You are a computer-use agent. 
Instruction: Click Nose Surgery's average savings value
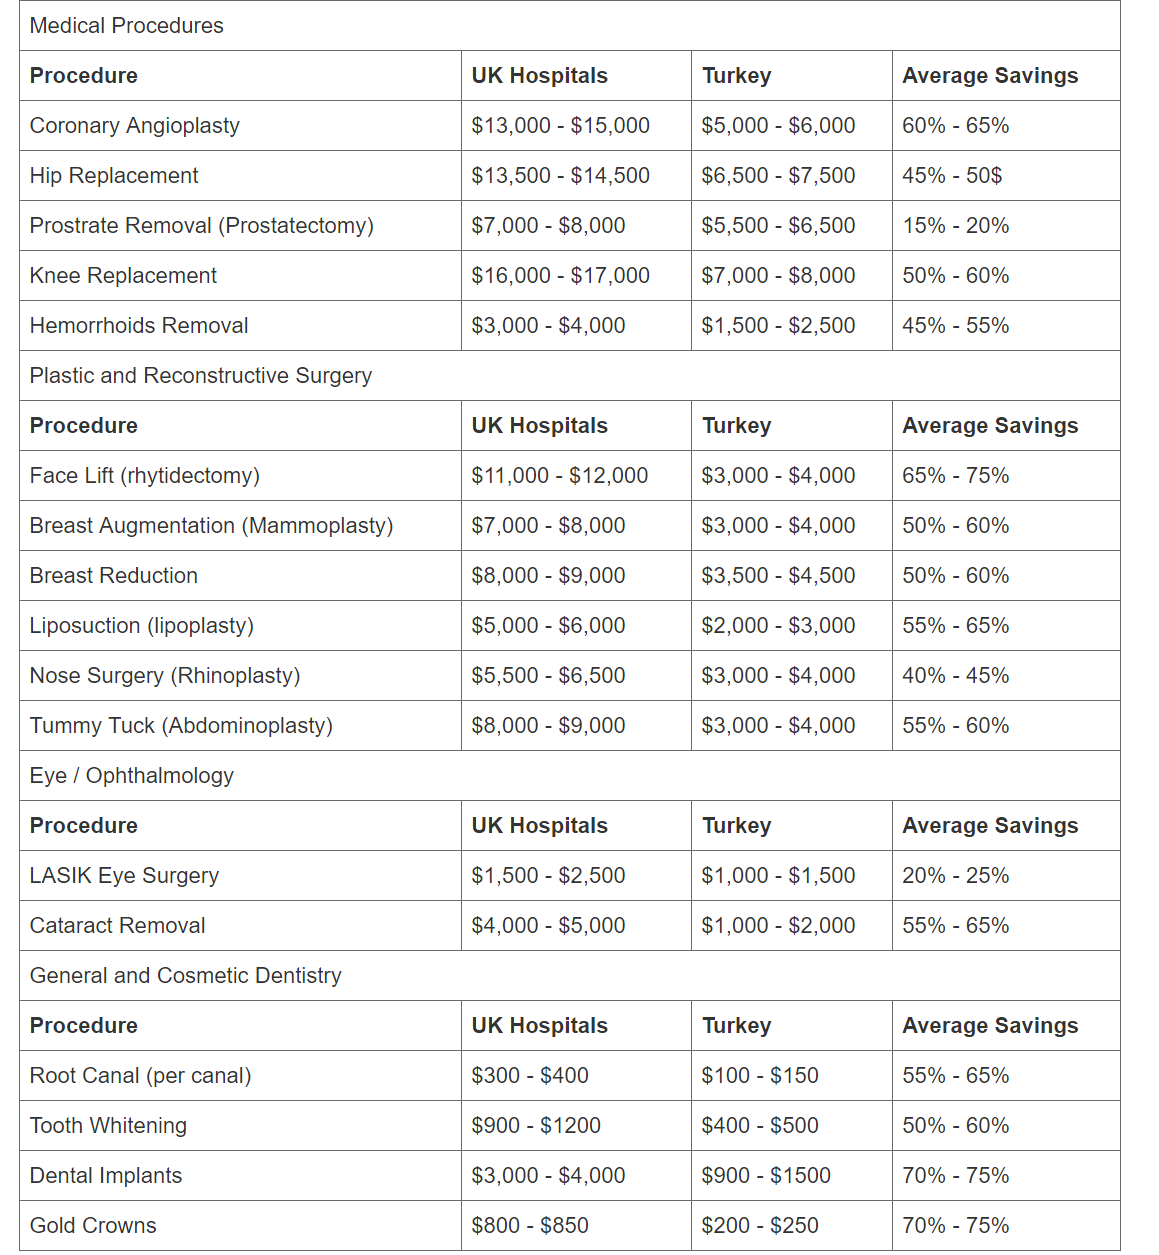click(956, 676)
